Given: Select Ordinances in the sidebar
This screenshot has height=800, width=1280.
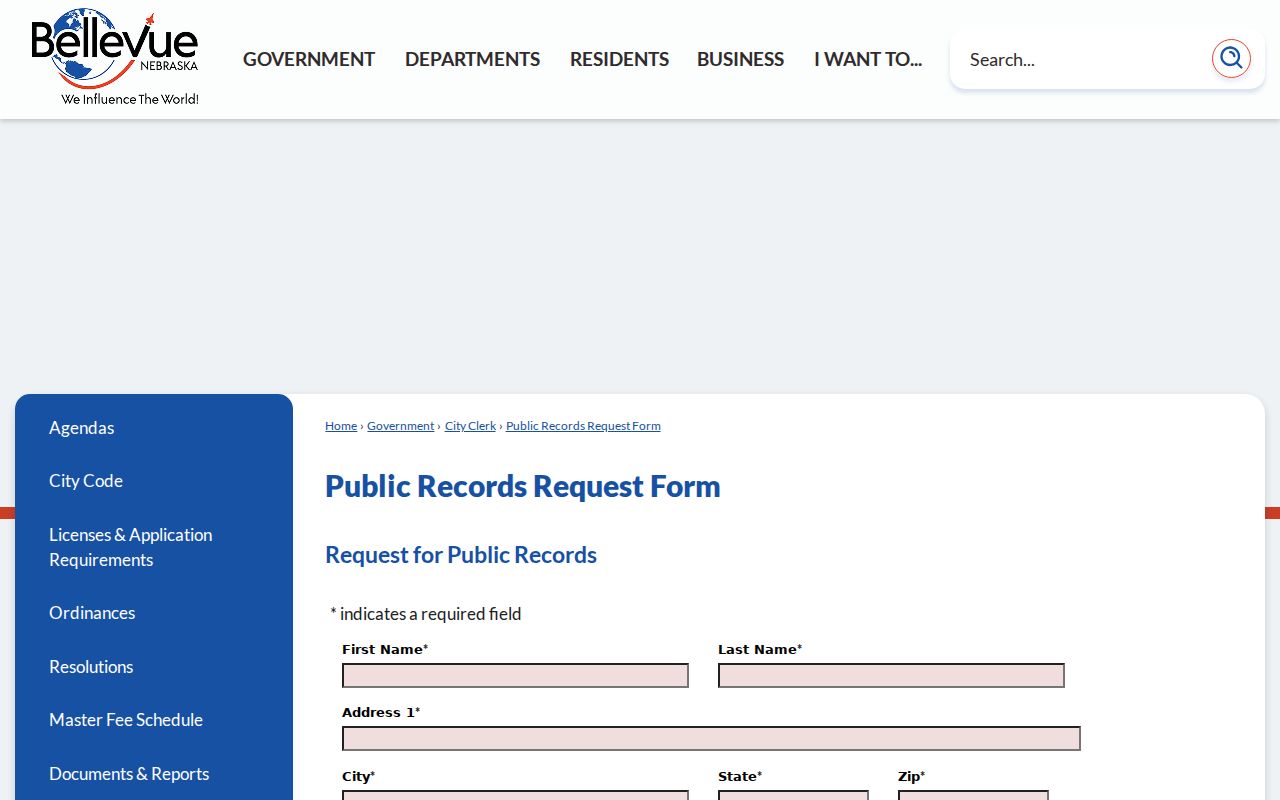Looking at the screenshot, I should (92, 613).
